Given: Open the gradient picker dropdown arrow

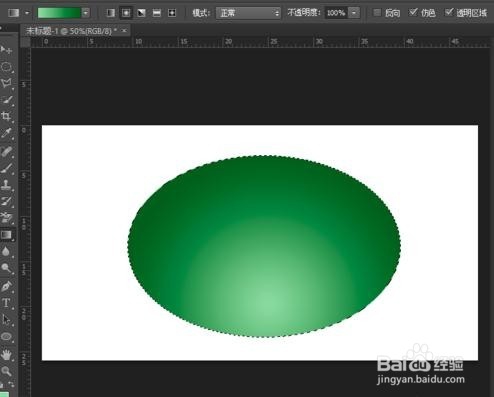Looking at the screenshot, I should pos(86,13).
